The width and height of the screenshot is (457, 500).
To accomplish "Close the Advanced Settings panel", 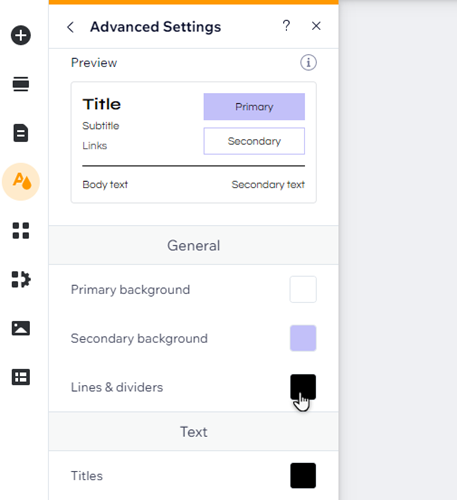I will (316, 26).
